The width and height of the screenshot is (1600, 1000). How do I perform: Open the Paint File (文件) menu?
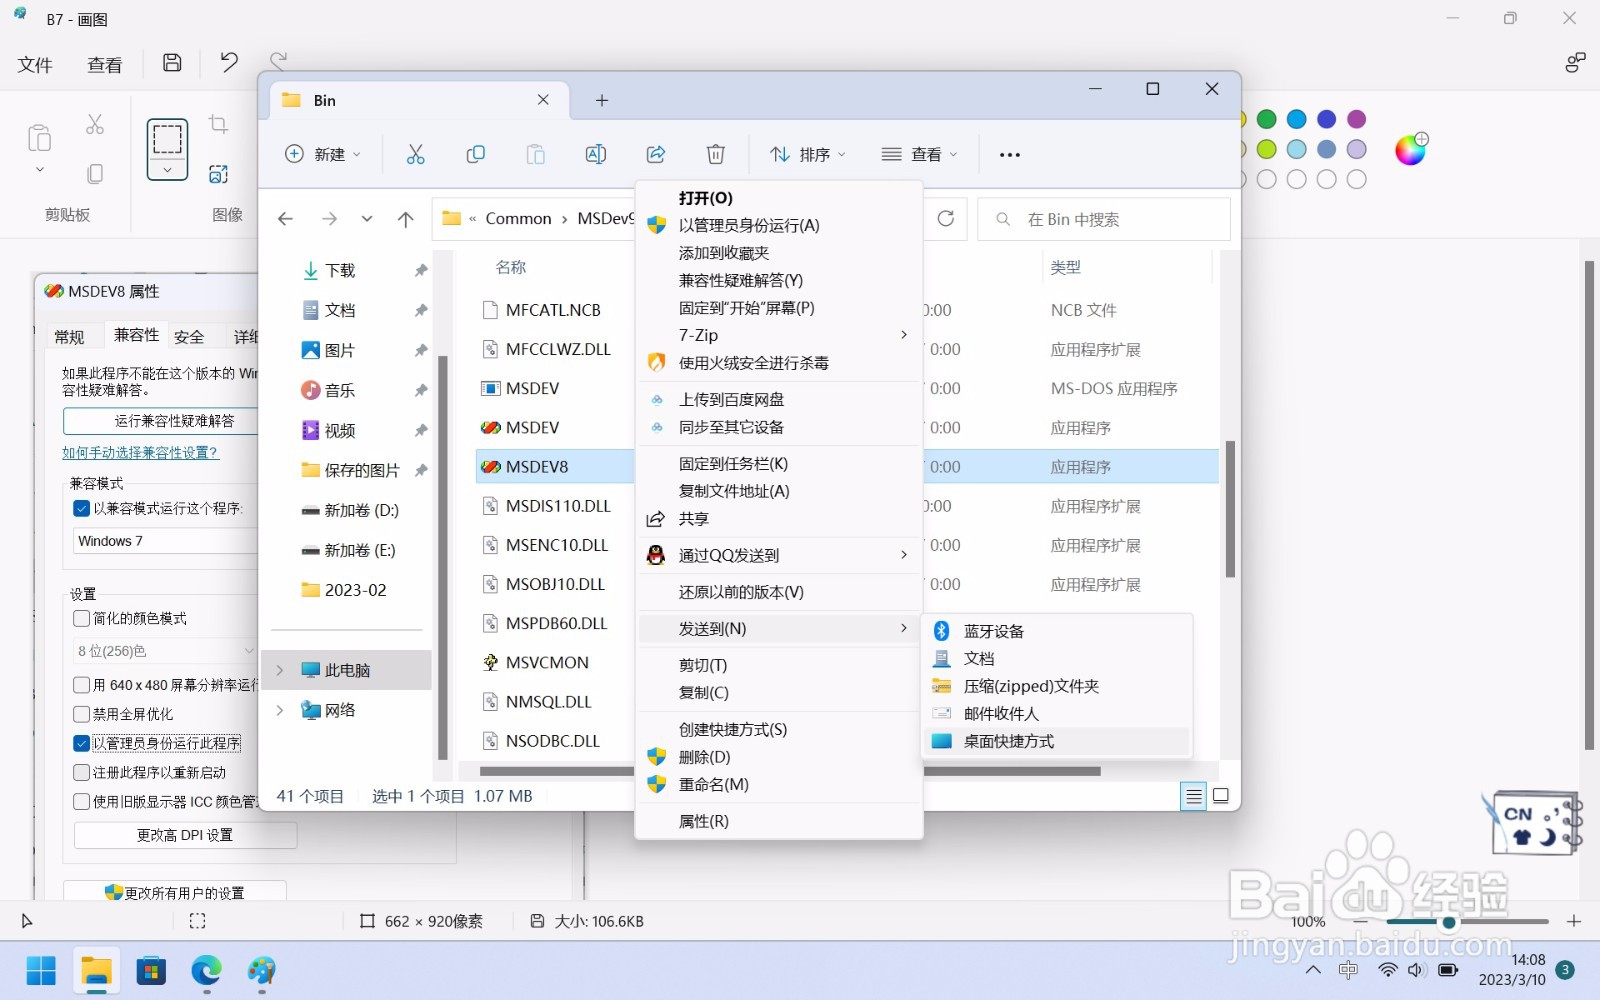pos(35,65)
